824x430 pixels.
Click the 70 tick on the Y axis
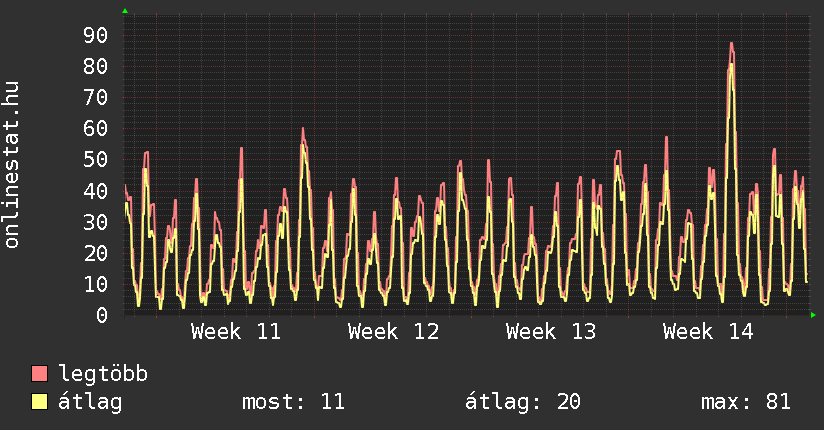[95, 97]
